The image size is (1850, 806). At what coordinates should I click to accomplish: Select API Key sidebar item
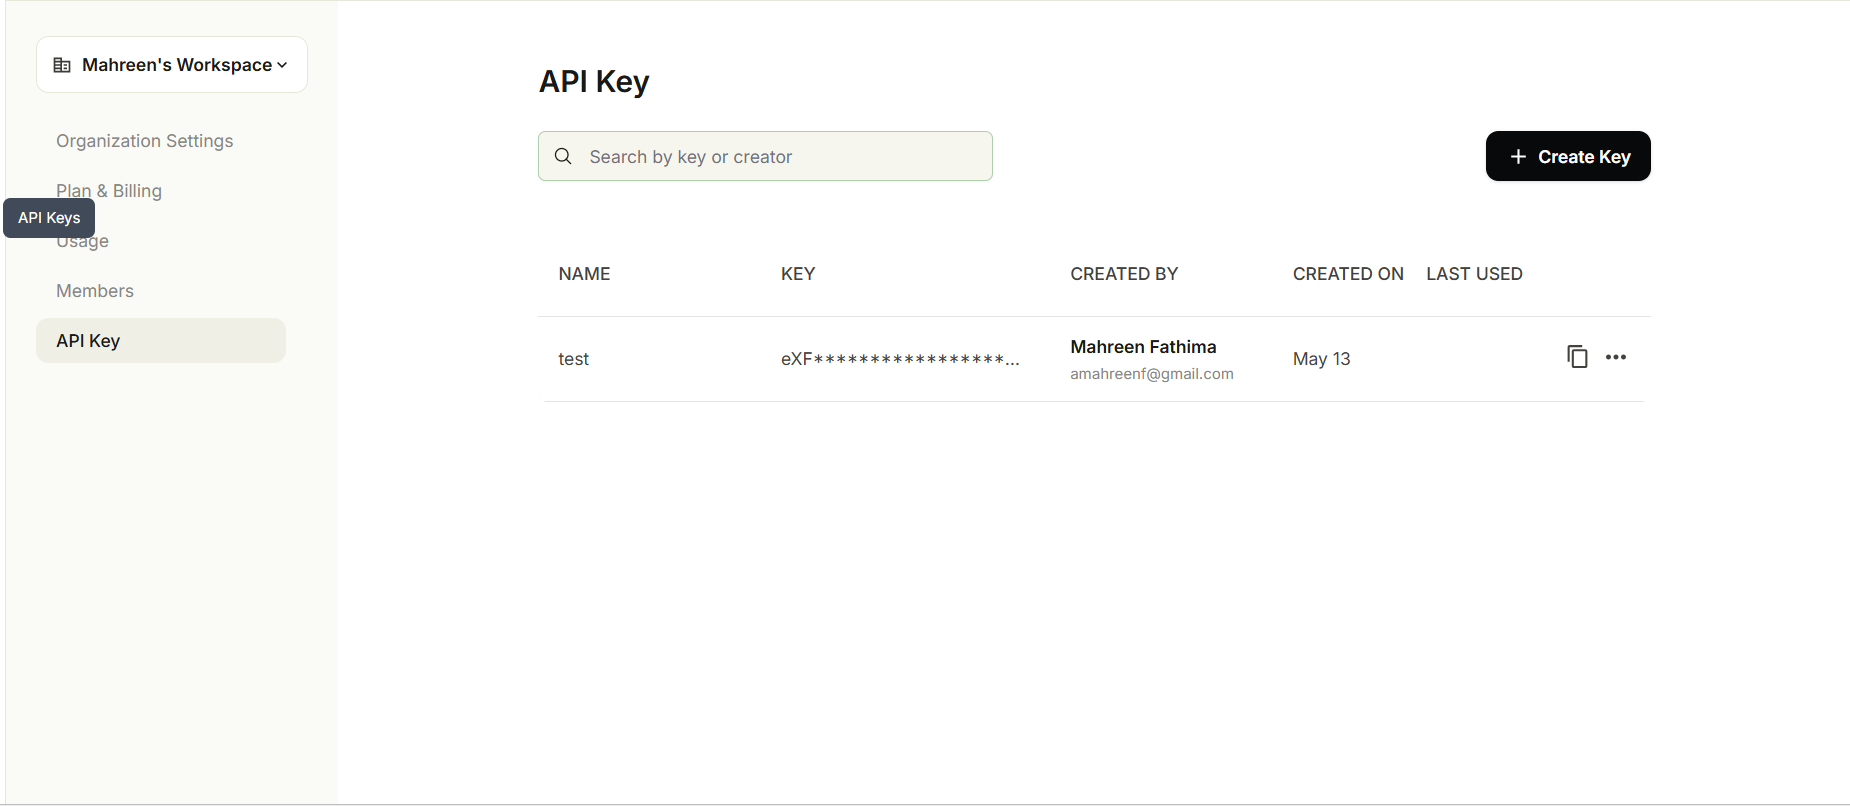[161, 341]
